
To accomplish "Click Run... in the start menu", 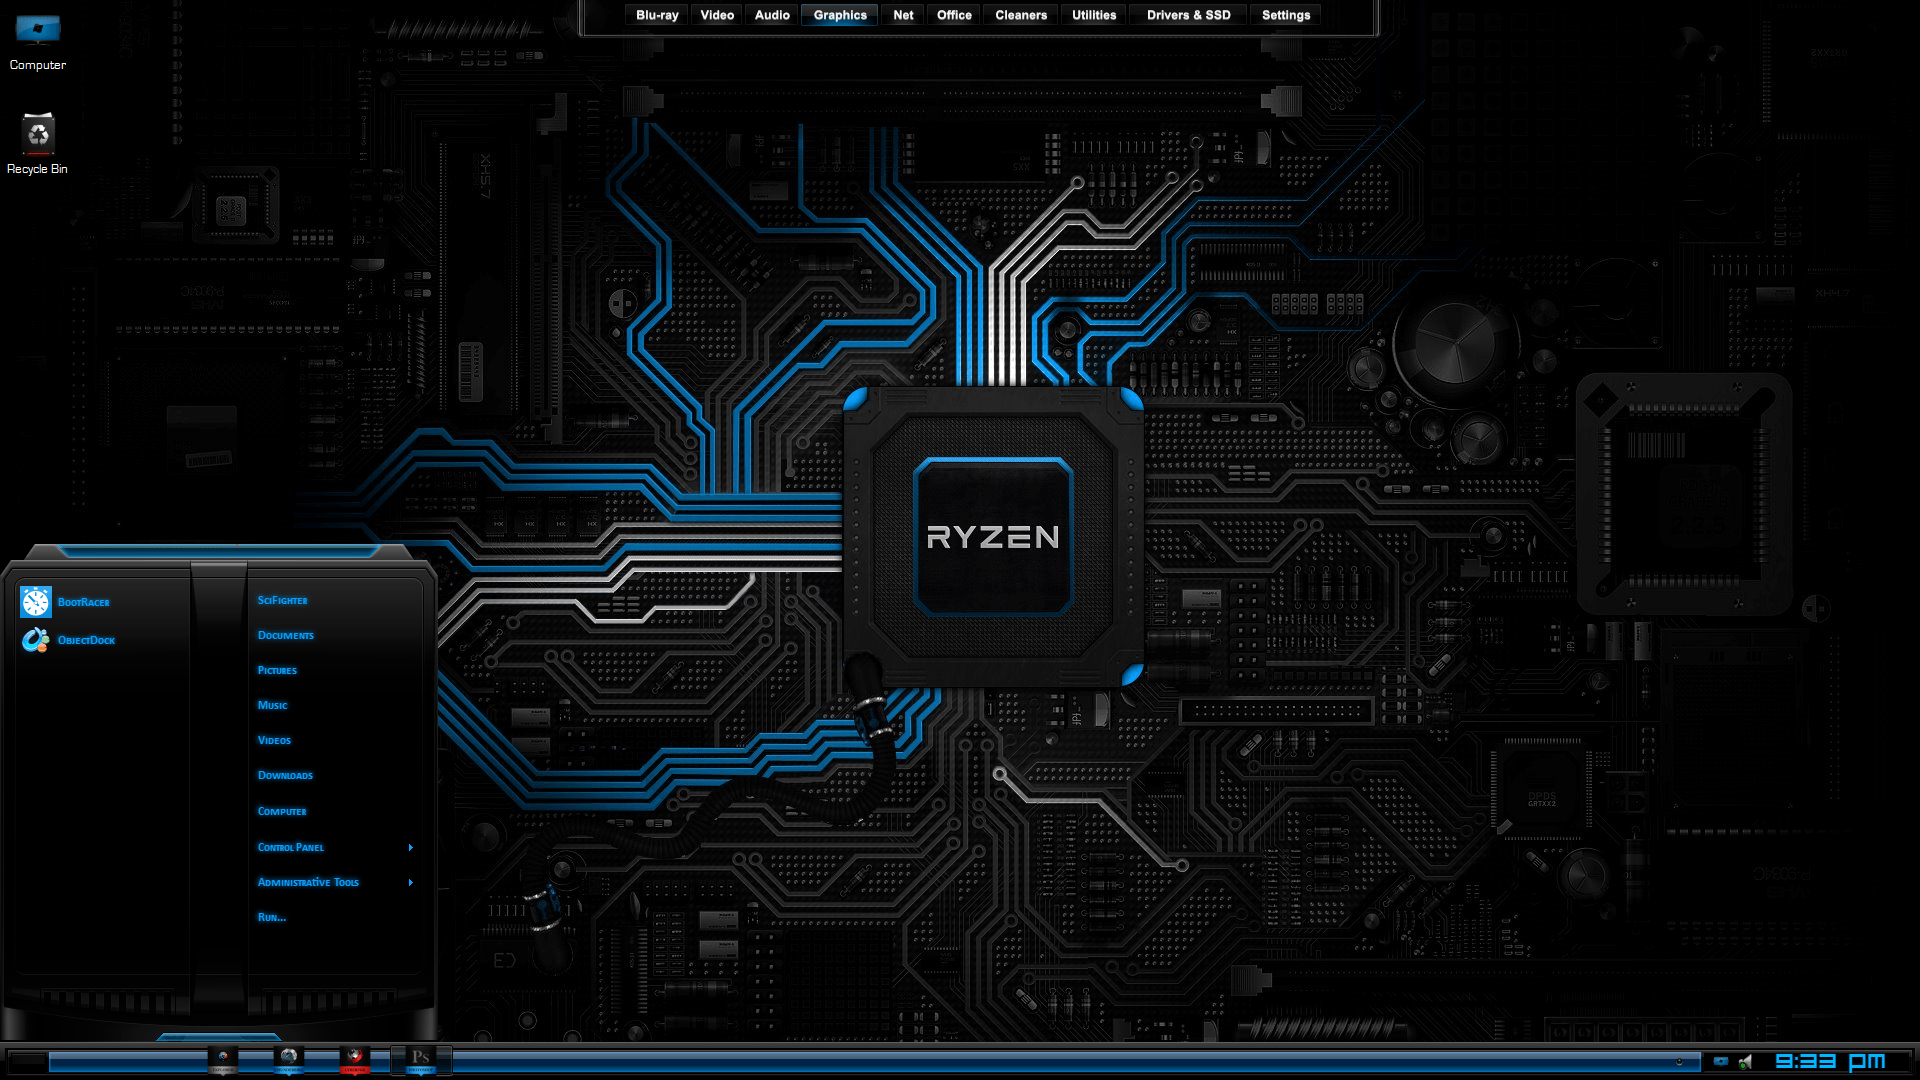I will tap(271, 917).
